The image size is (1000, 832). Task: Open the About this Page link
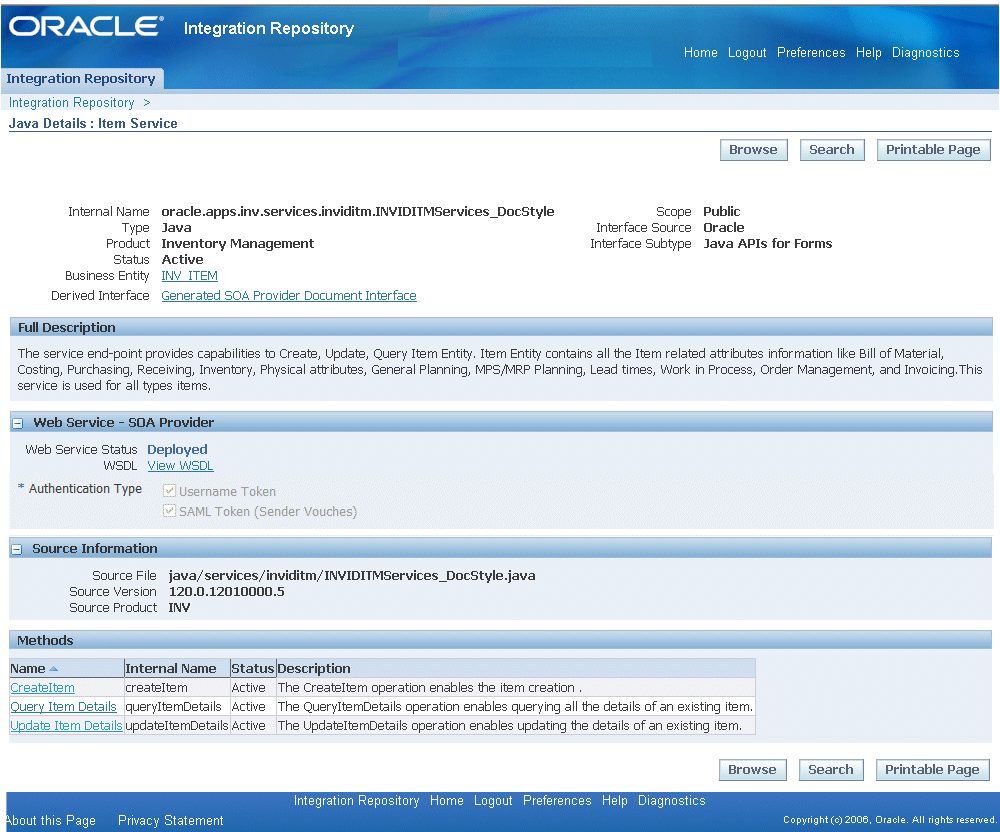(x=50, y=821)
